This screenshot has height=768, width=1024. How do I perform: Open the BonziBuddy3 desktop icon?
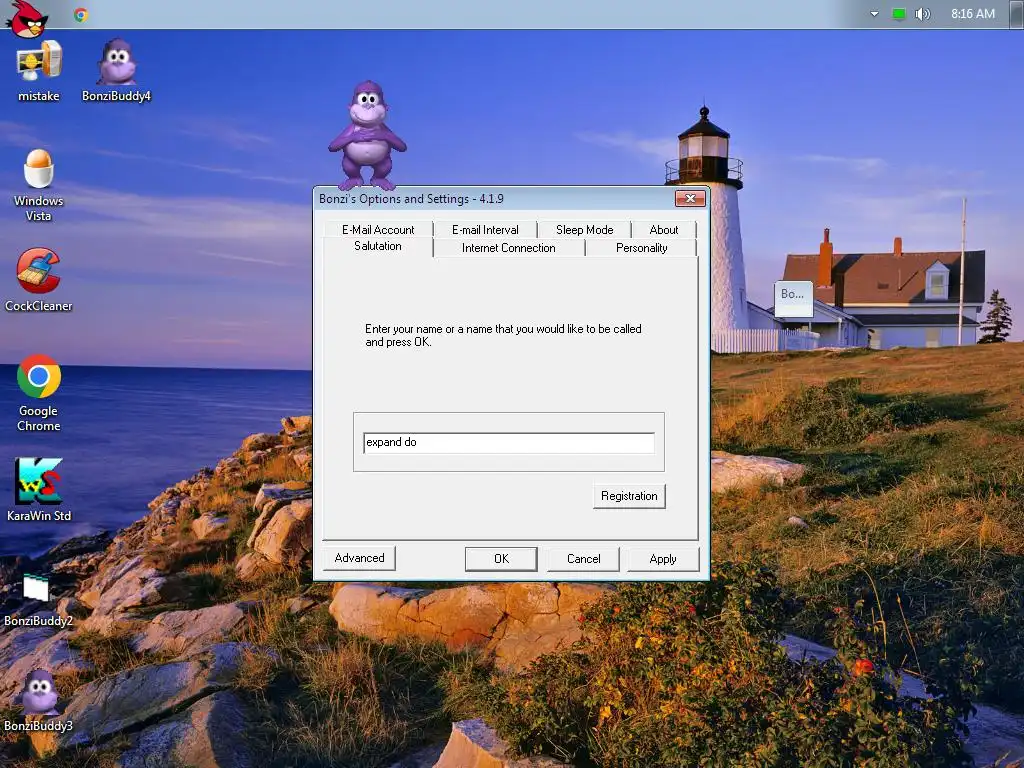pyautogui.click(x=38, y=701)
